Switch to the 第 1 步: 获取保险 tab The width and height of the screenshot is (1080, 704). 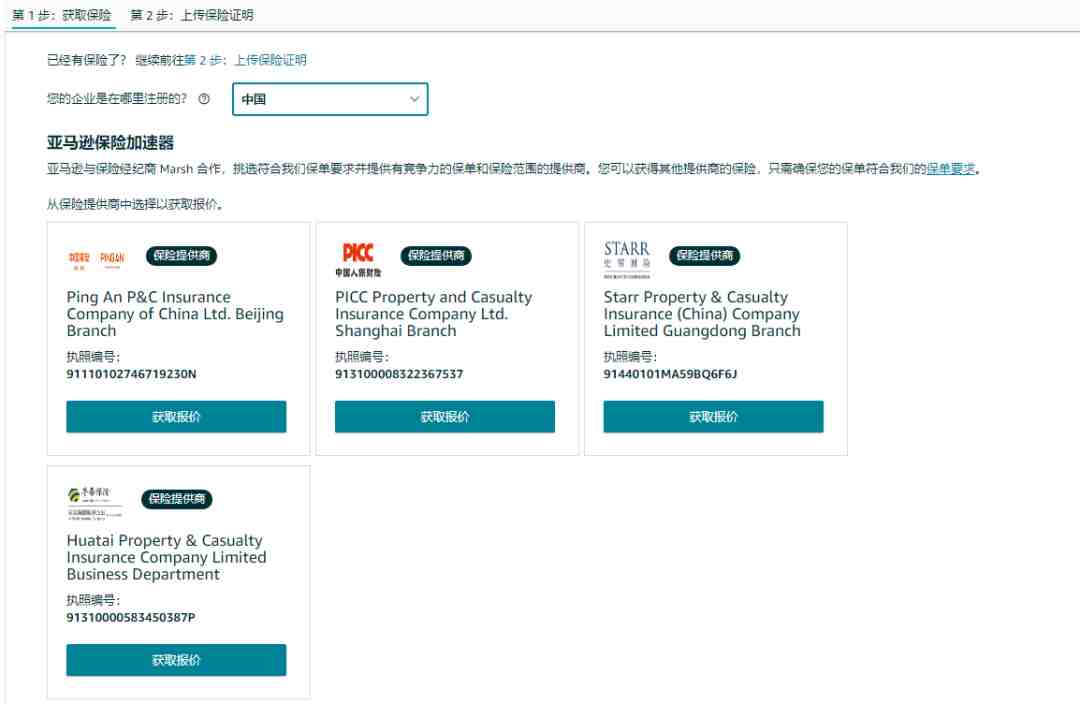(x=62, y=15)
